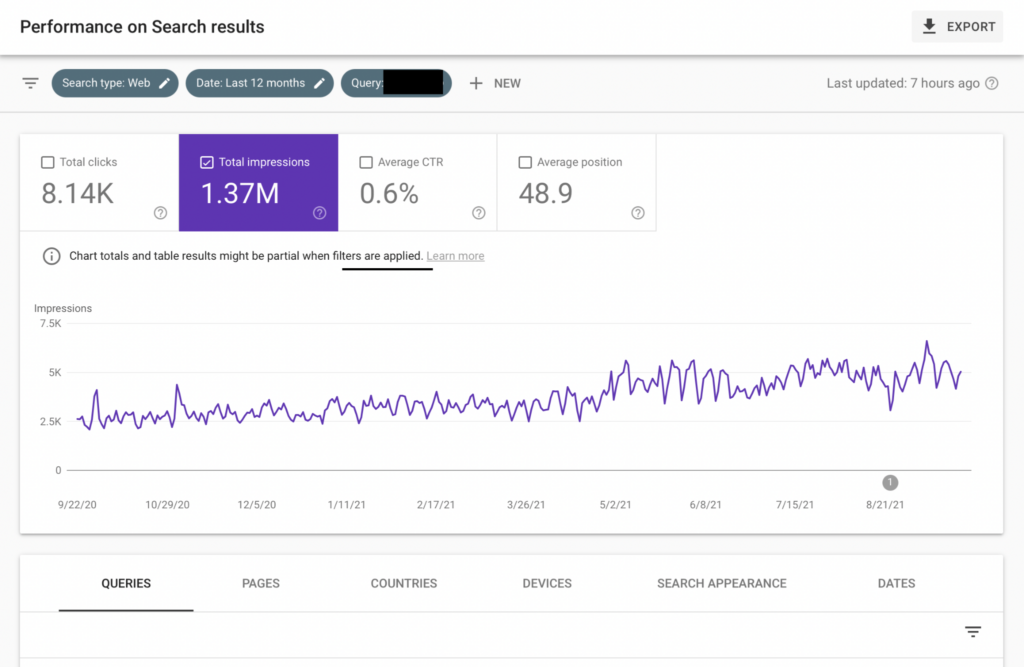1024x667 pixels.
Task: Click the 1/11/21 date label
Action: point(347,505)
